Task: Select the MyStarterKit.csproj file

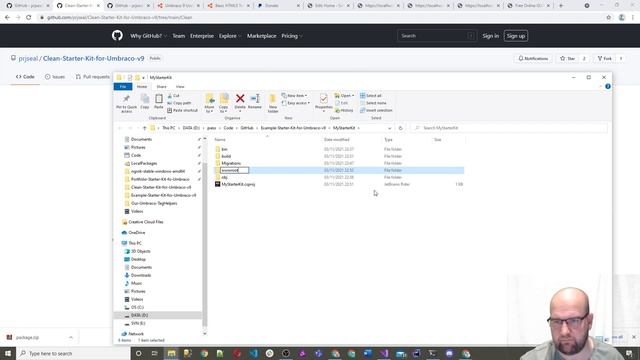Action: 238,184
